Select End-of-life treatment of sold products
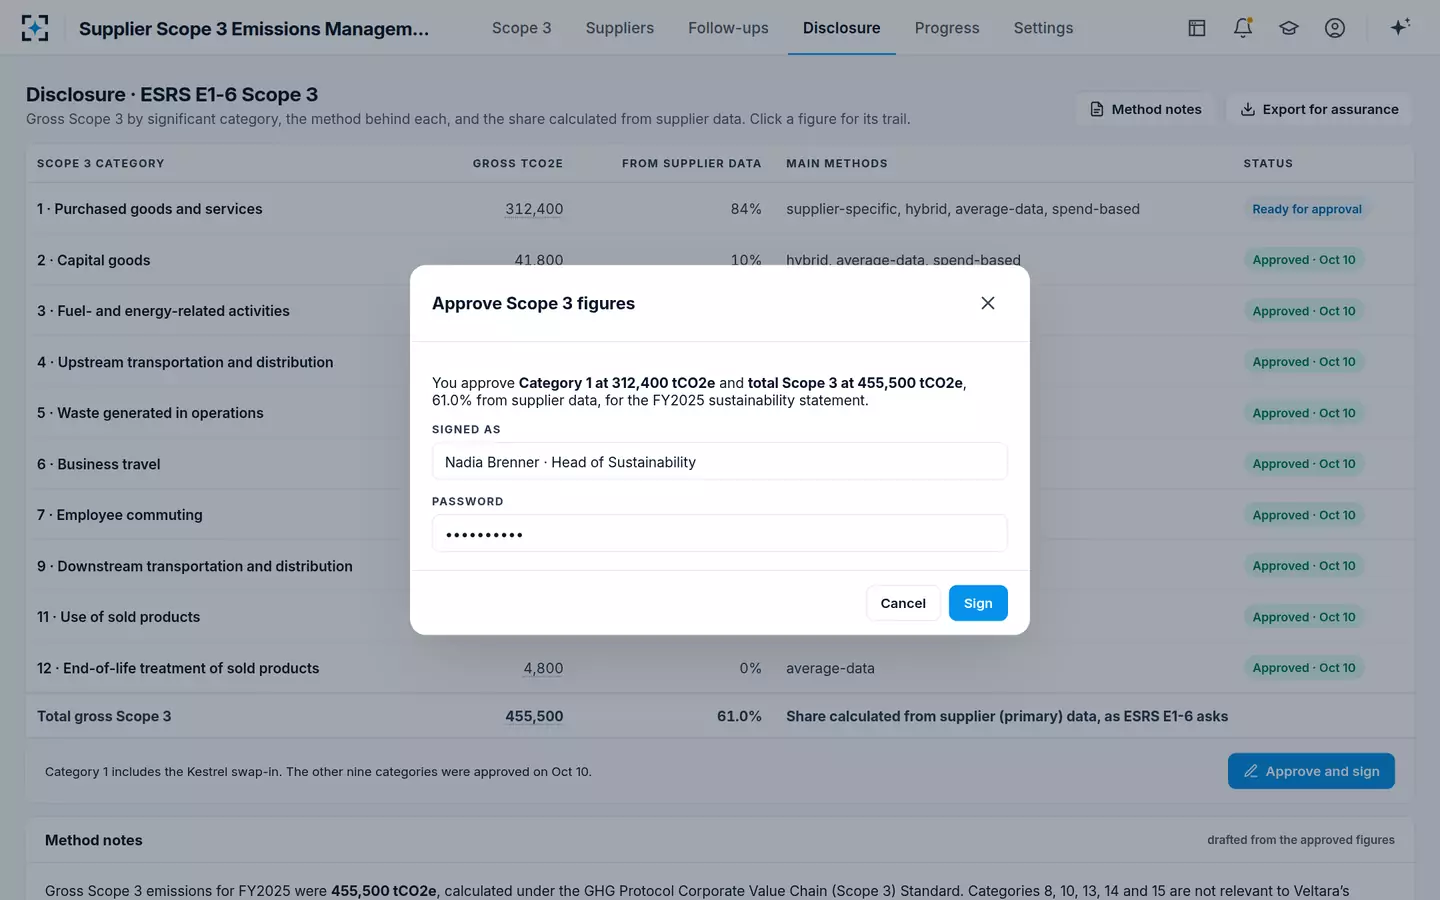Viewport: 1440px width, 900px height. [x=720, y=668]
